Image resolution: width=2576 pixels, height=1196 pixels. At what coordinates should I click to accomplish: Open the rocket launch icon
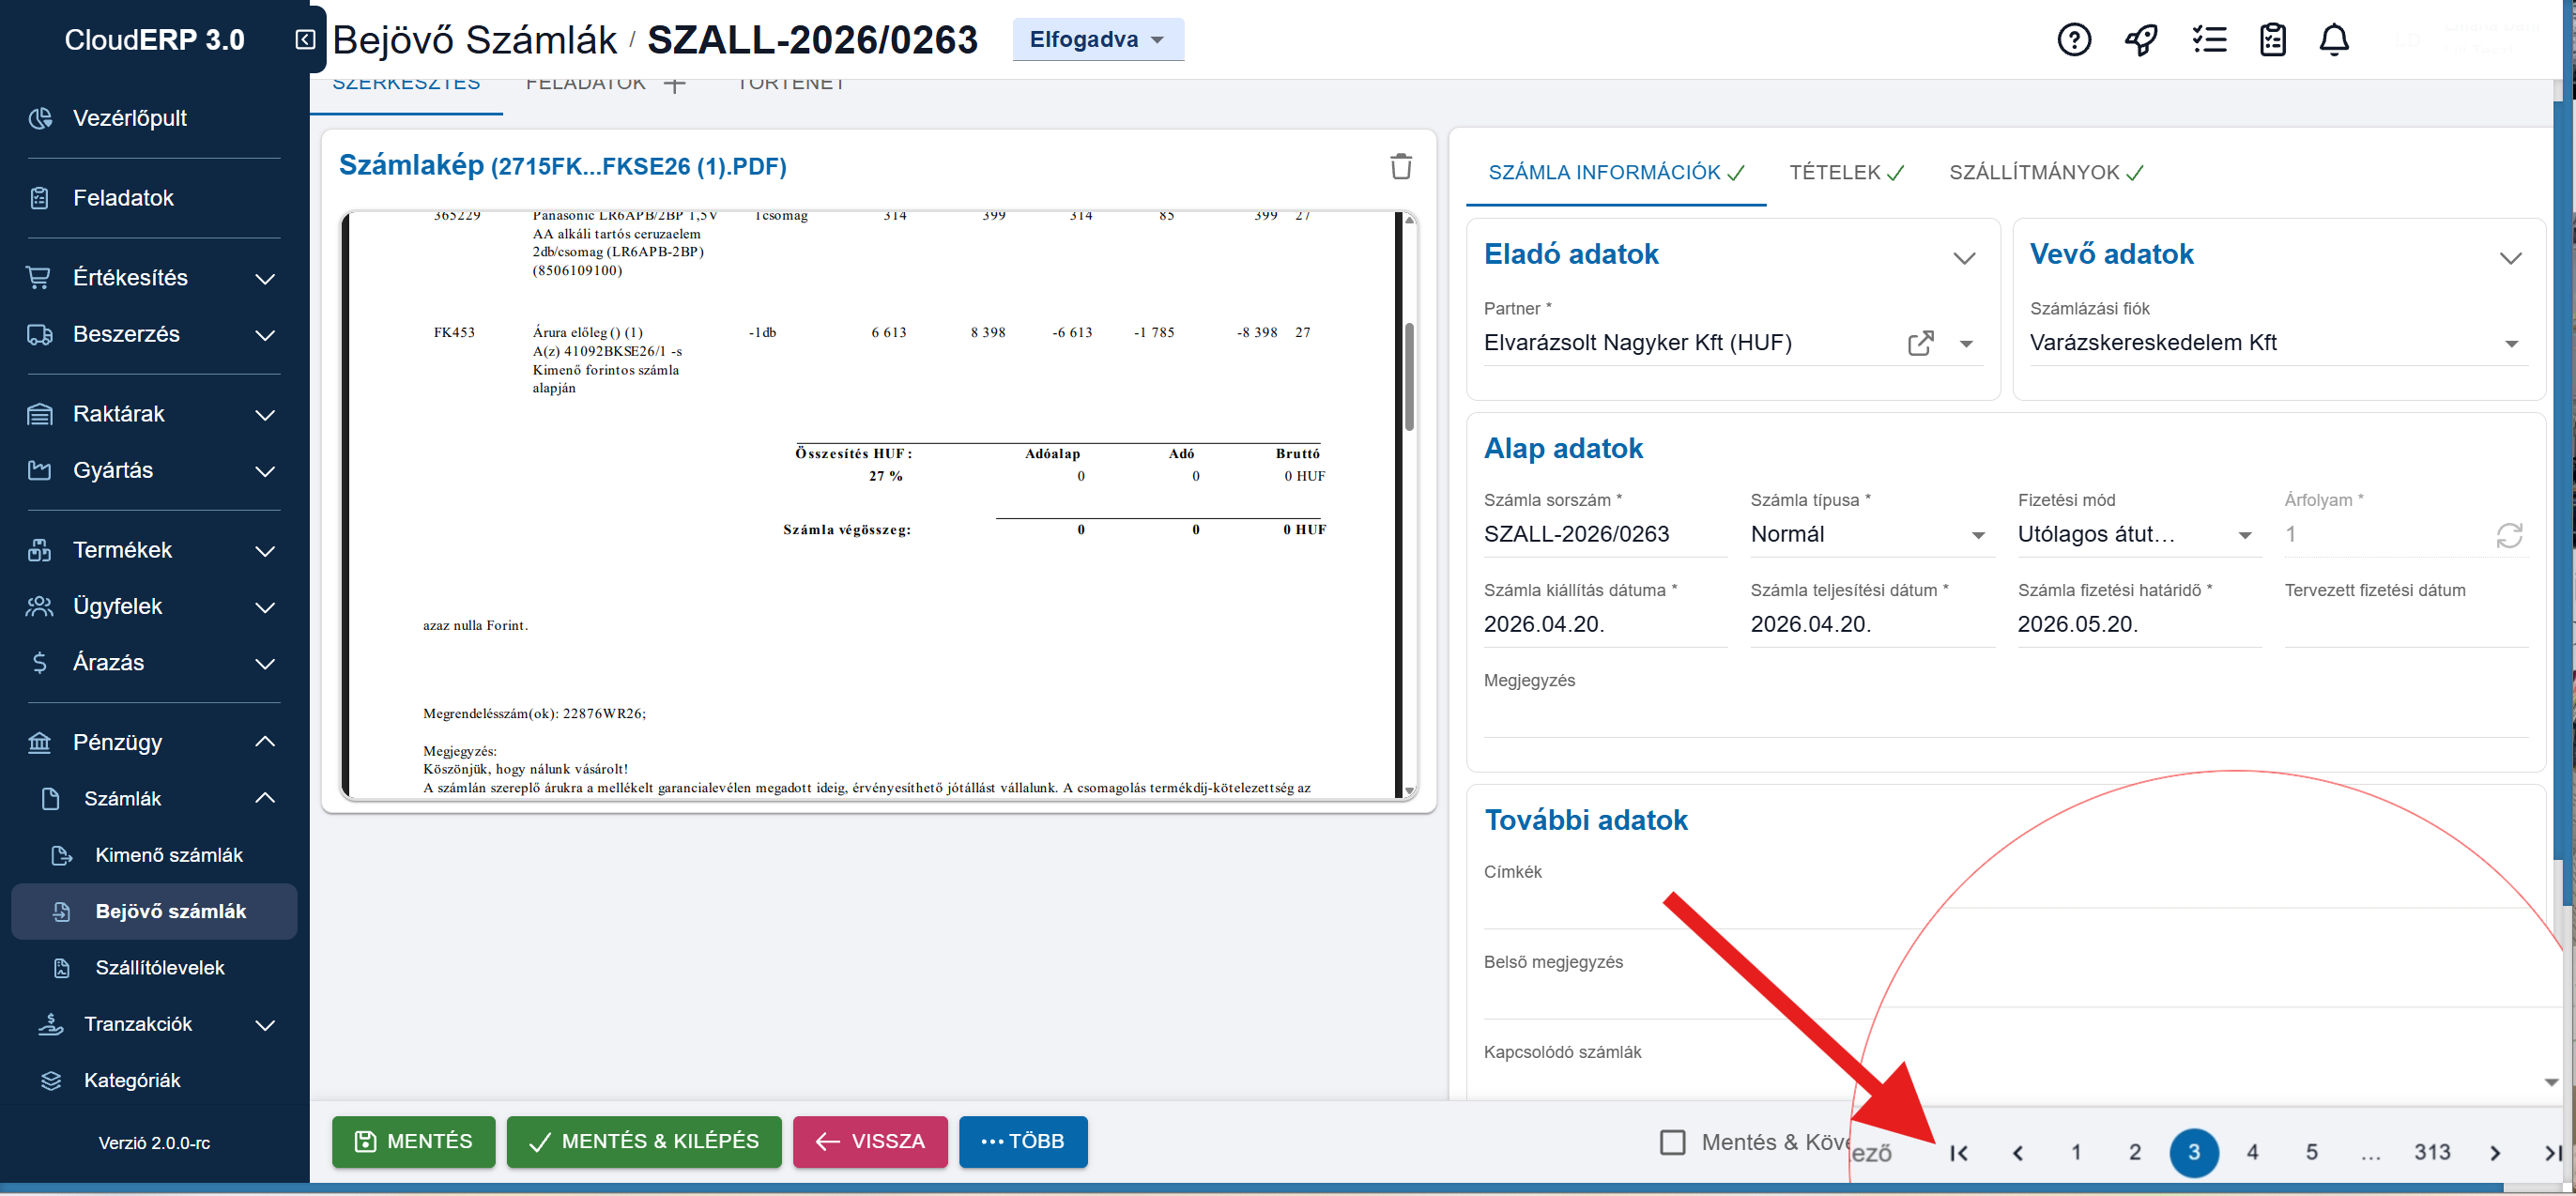click(x=2140, y=40)
